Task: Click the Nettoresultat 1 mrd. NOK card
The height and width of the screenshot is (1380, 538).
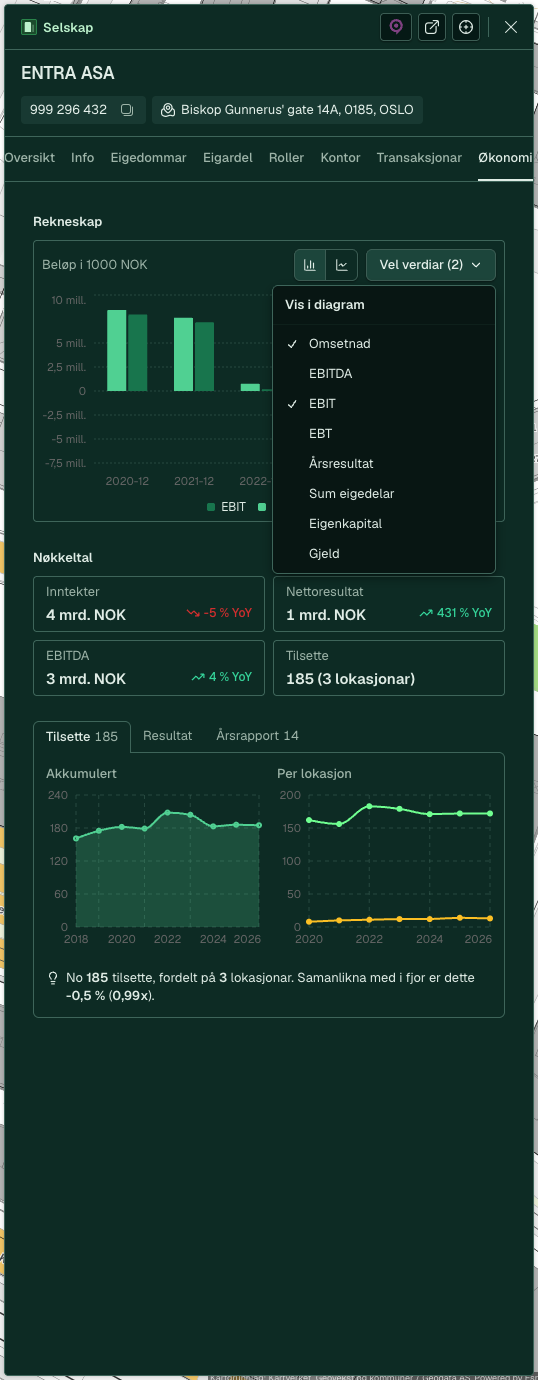Action: (389, 604)
